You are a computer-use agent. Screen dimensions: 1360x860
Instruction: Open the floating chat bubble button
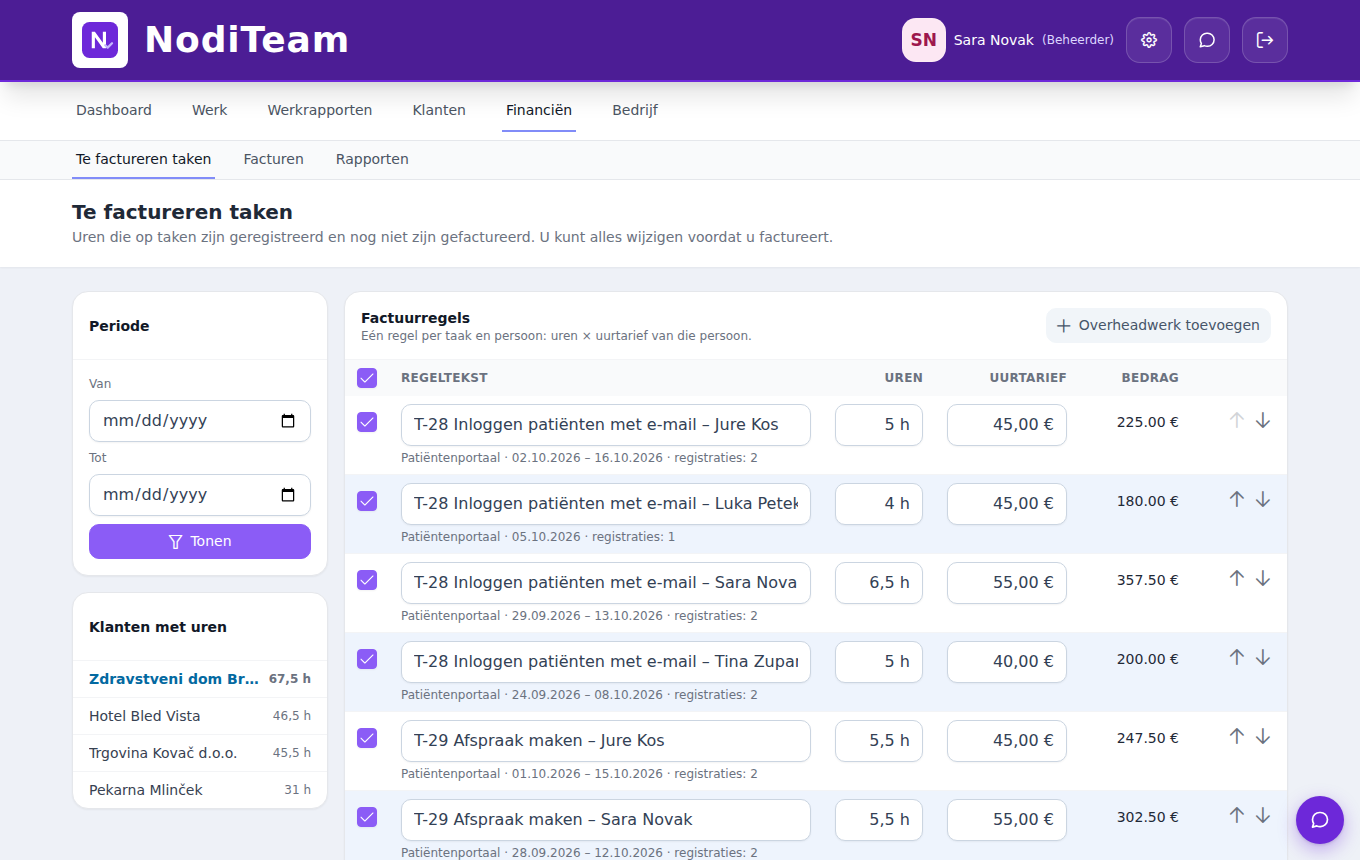coord(1320,820)
